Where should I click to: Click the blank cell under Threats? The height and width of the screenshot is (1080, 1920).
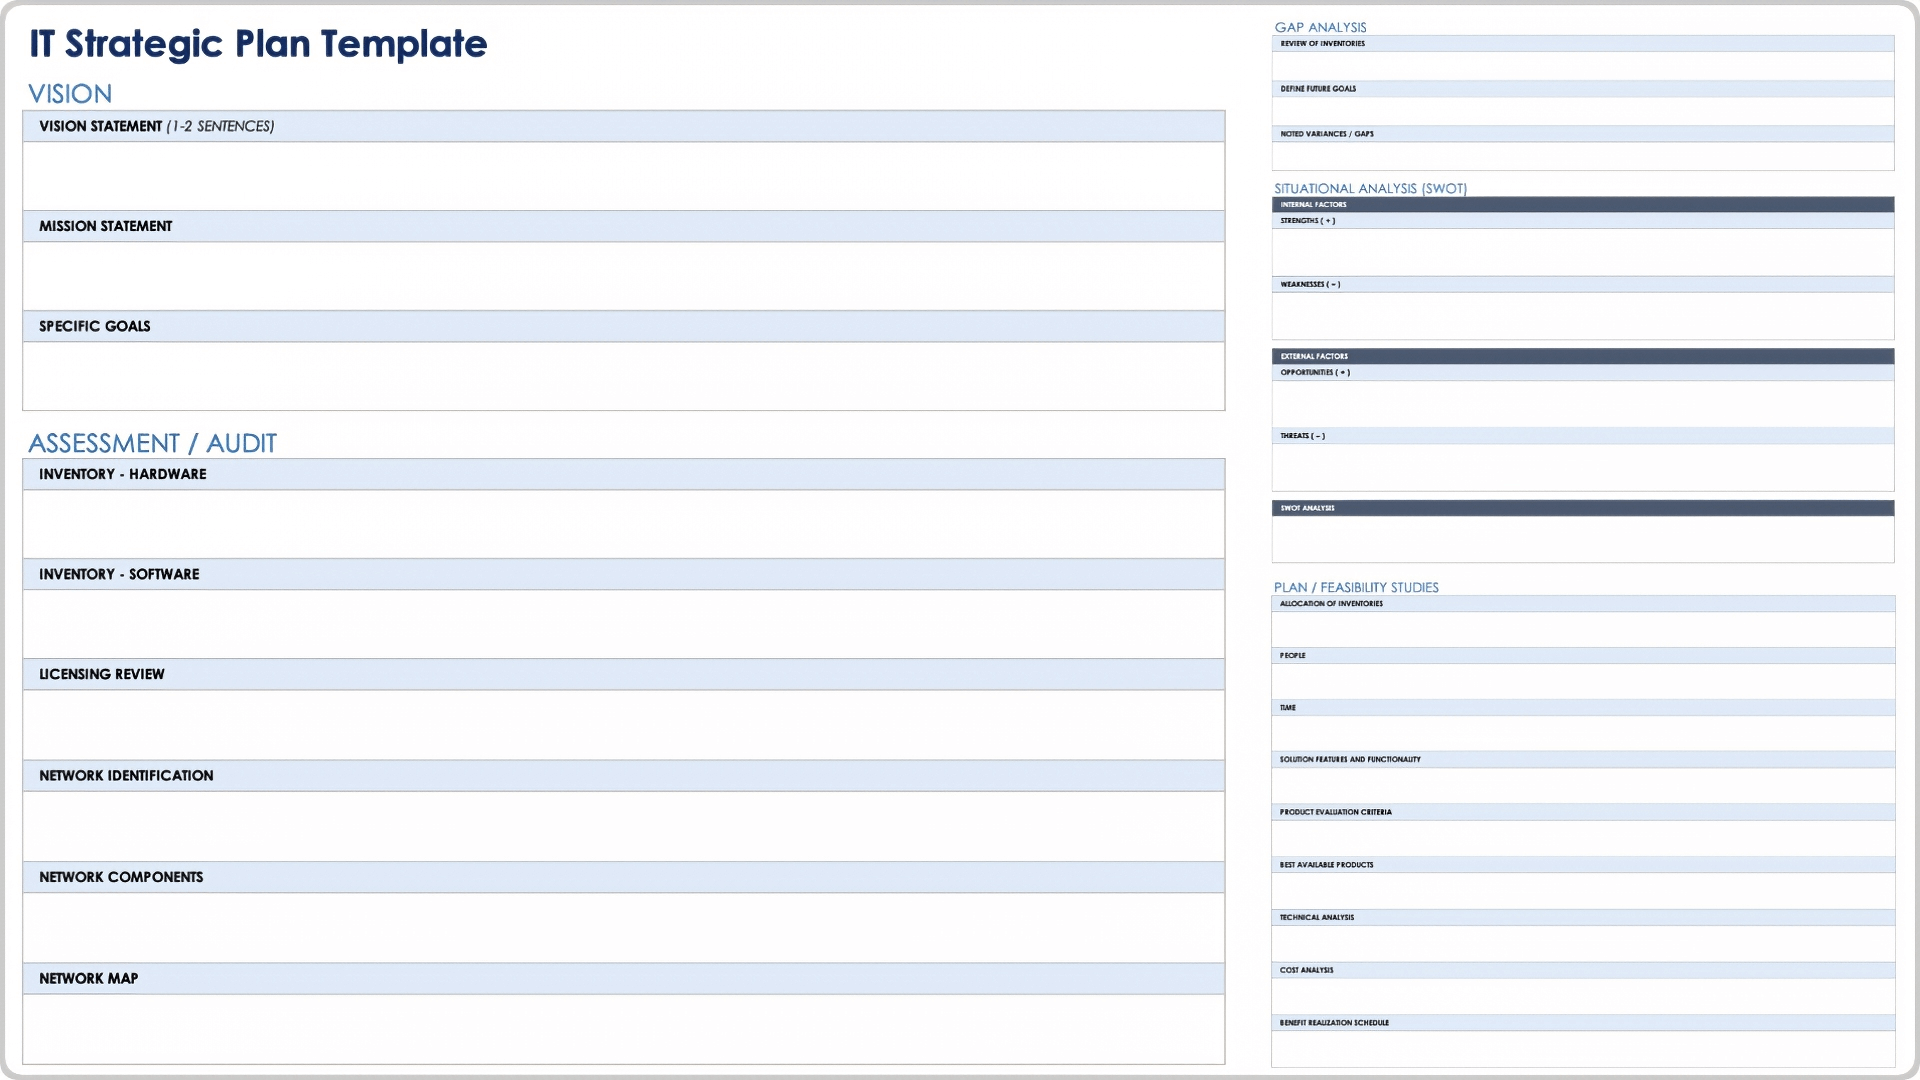pyautogui.click(x=1583, y=467)
